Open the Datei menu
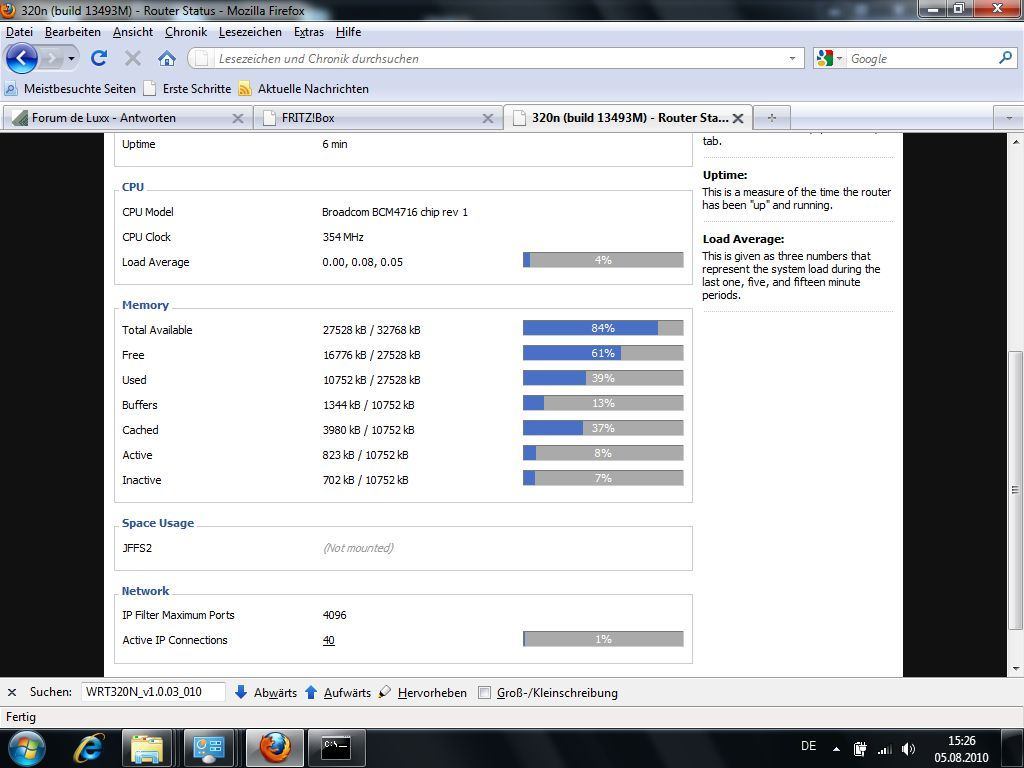The height and width of the screenshot is (768, 1024). pos(20,32)
